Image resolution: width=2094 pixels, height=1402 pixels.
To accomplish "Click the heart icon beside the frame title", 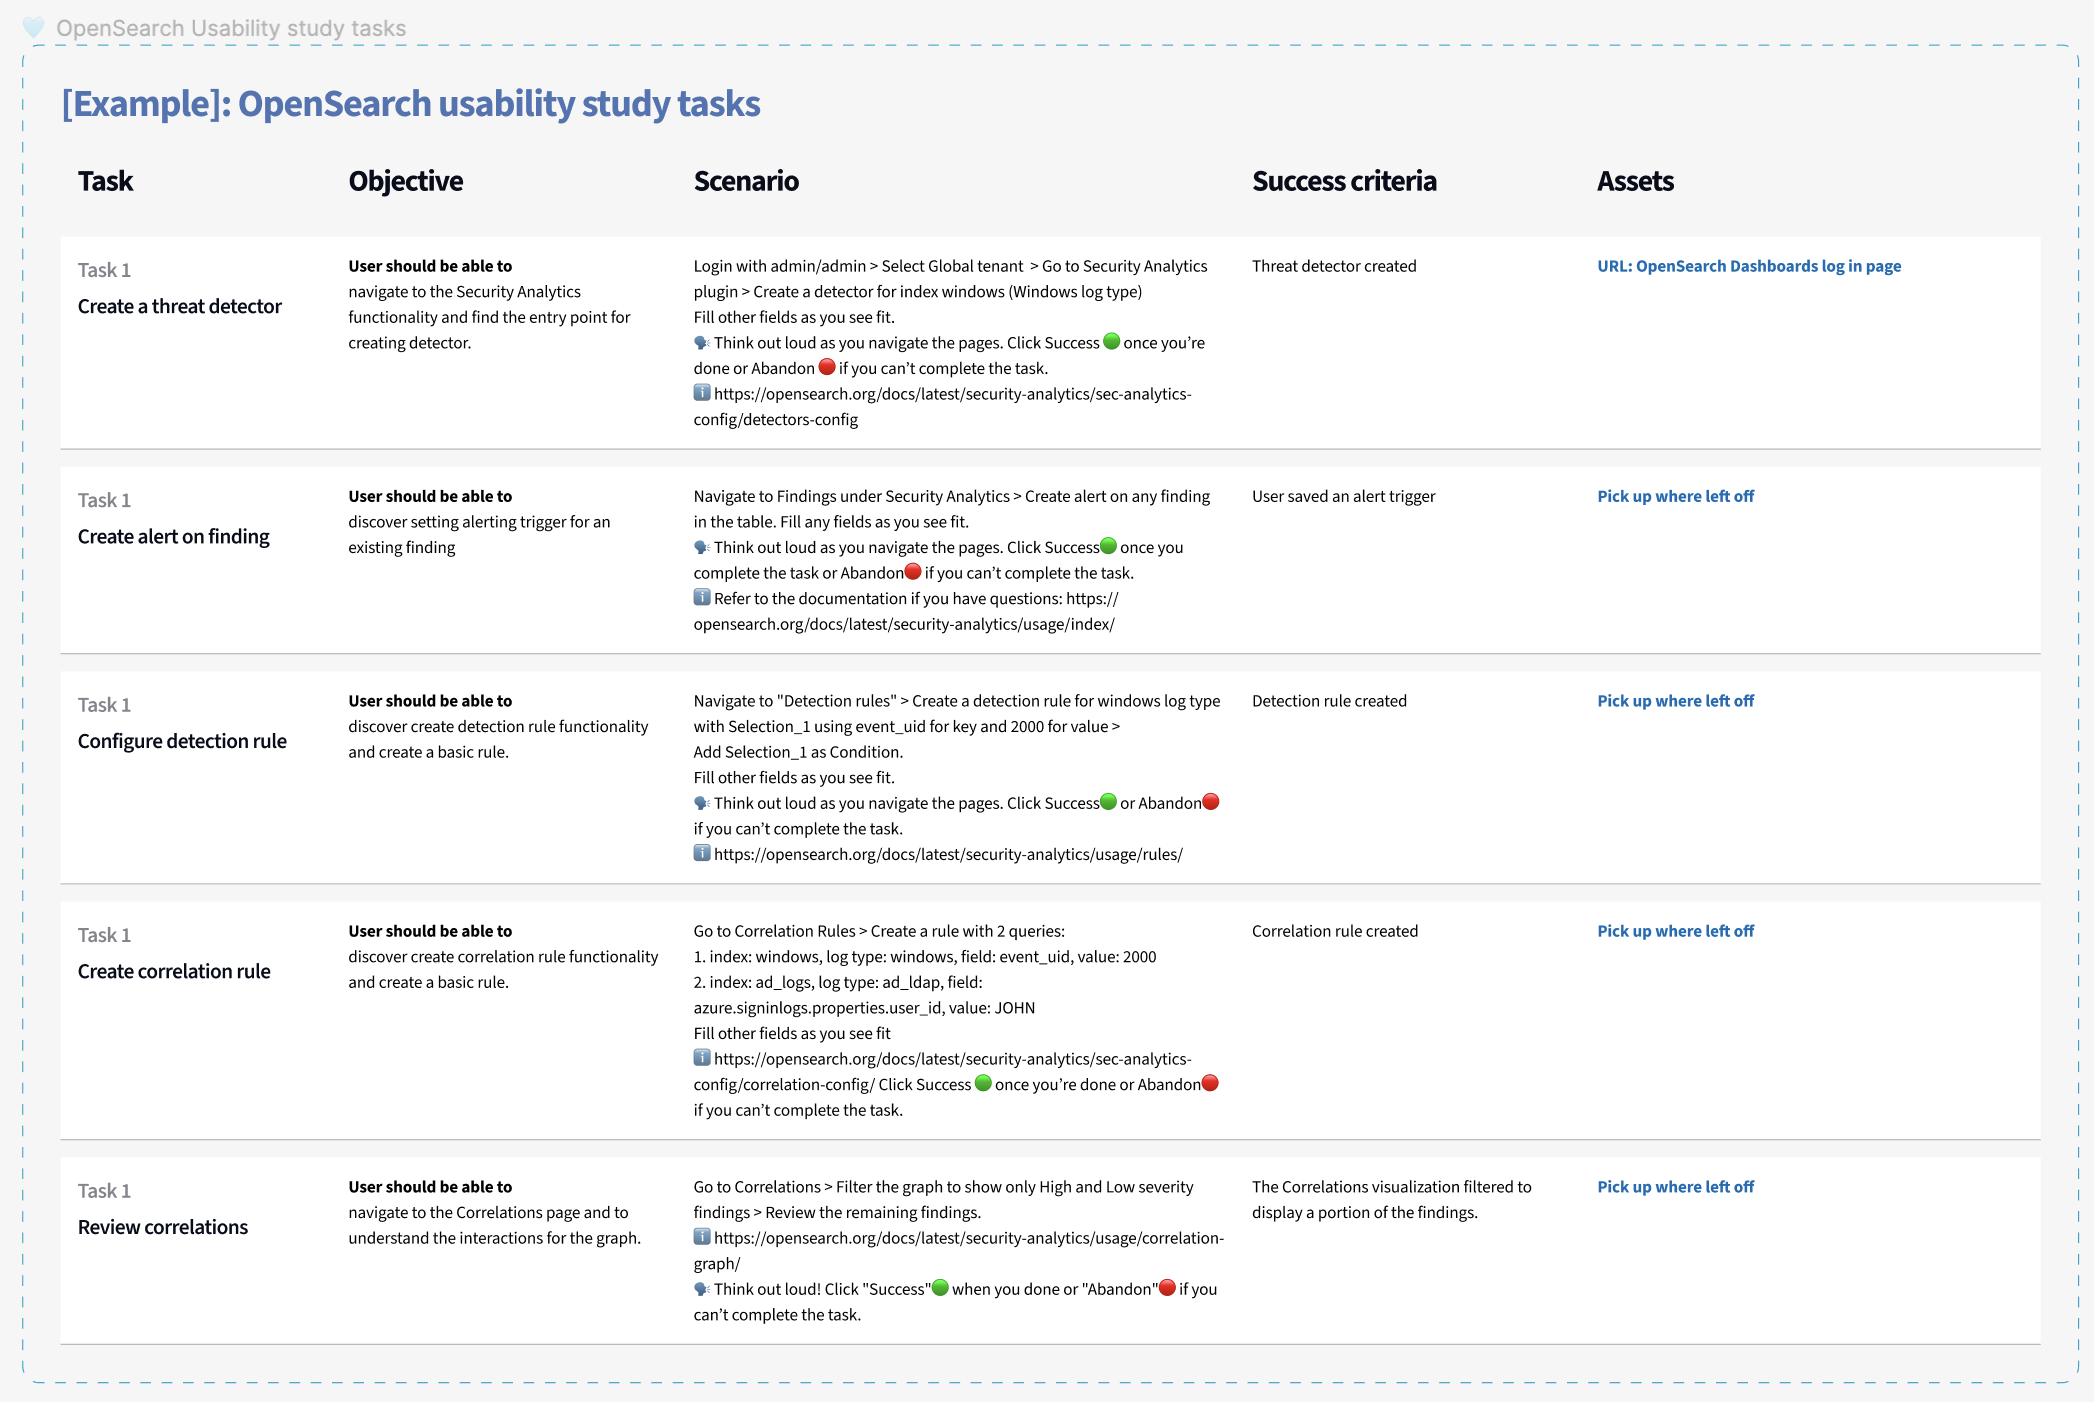I will coord(34,28).
